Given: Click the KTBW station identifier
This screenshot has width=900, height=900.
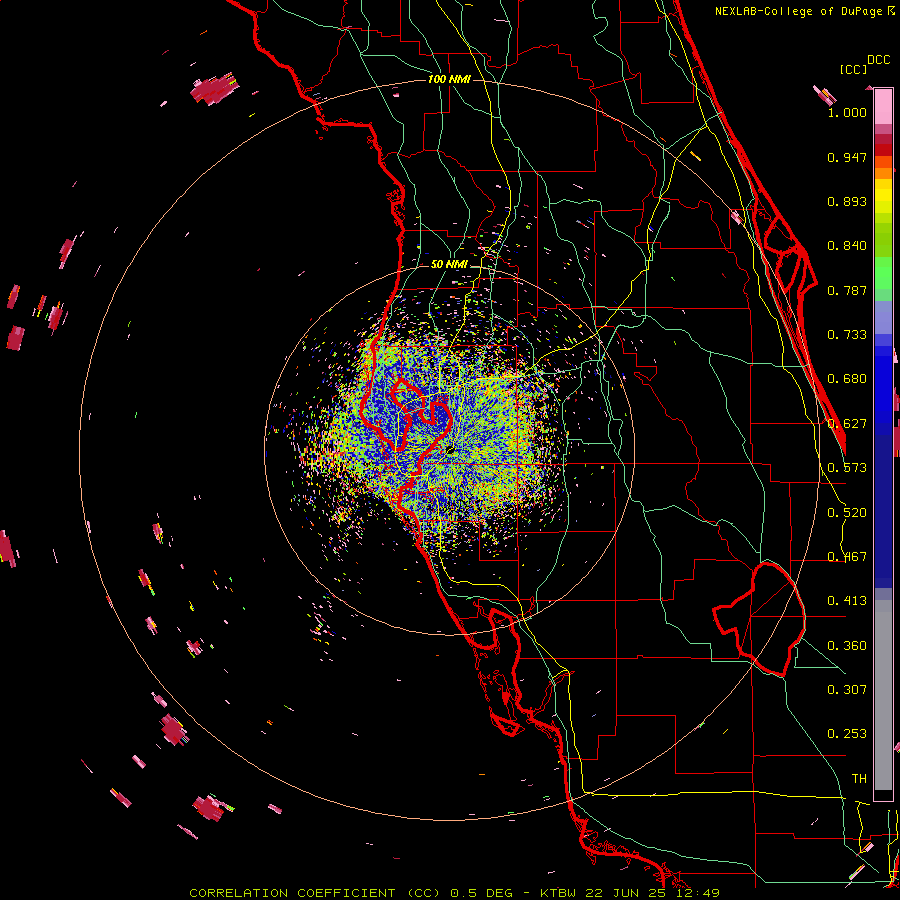Looking at the screenshot, I should coord(560,893).
